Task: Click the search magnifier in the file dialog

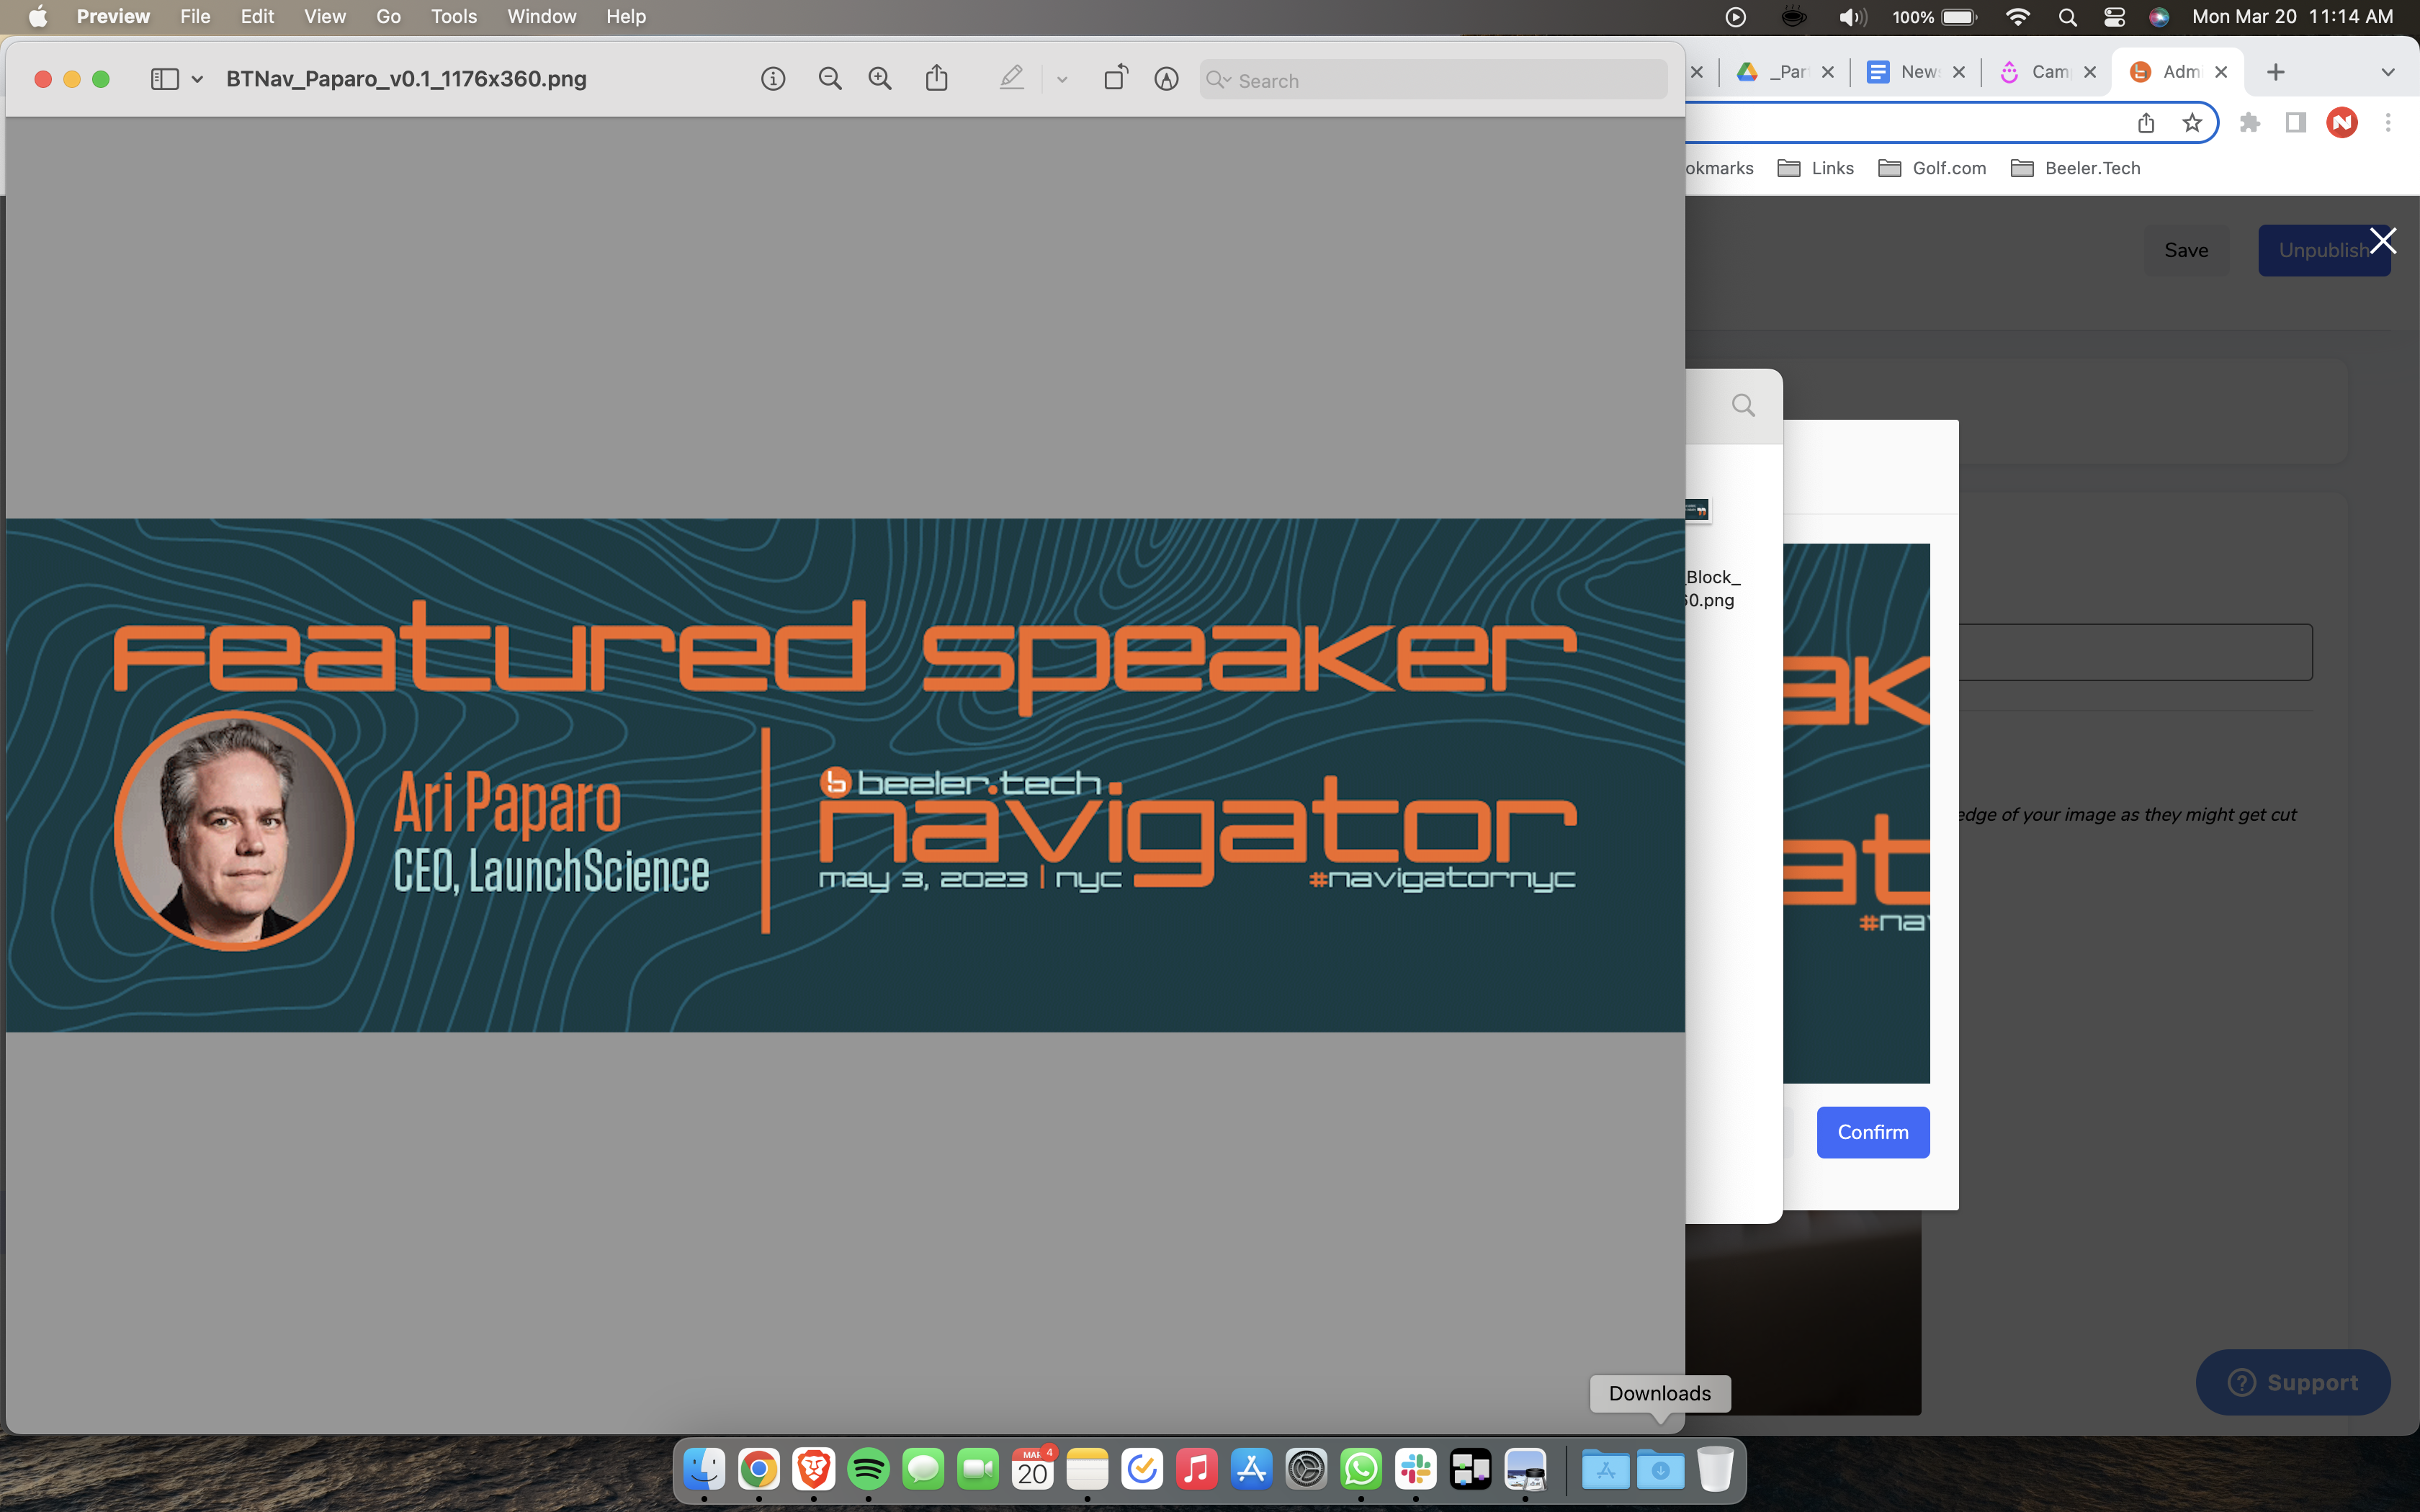Action: click(1743, 405)
